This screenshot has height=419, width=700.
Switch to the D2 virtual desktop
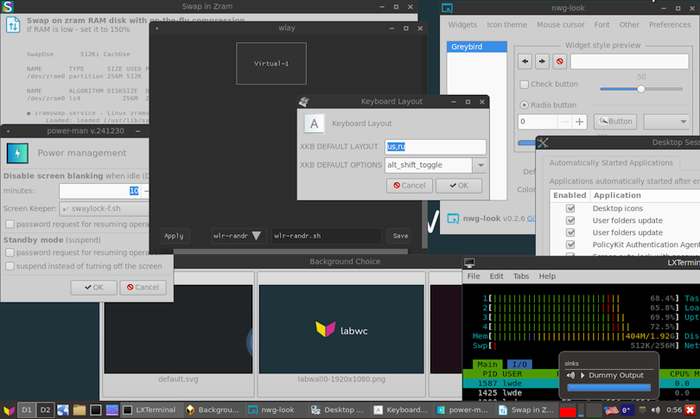coord(45,410)
